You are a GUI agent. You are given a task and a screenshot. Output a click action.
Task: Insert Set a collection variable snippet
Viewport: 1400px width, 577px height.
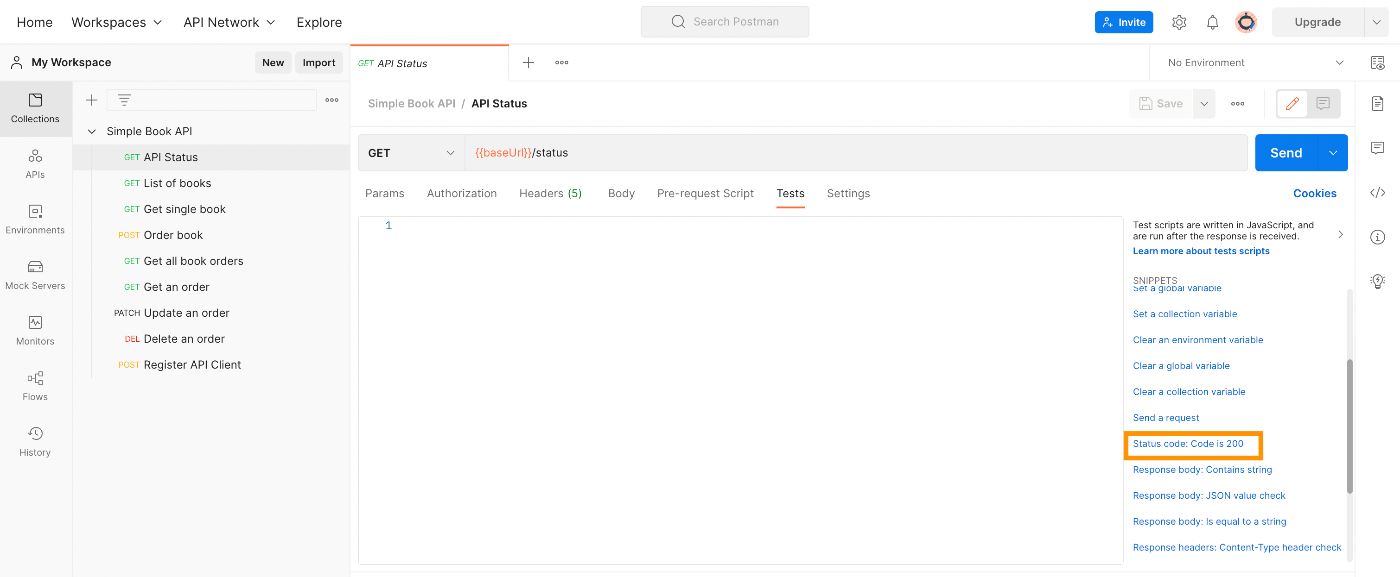coord(1184,313)
